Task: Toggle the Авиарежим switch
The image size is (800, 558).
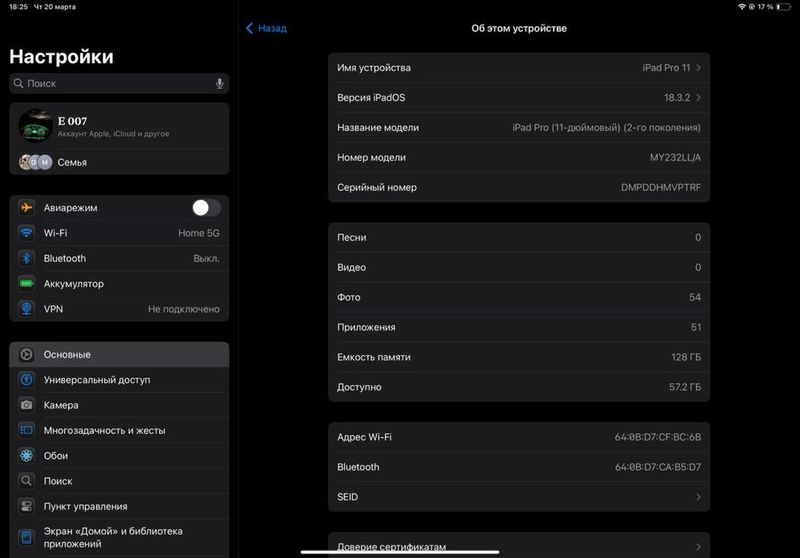Action: [x=206, y=208]
